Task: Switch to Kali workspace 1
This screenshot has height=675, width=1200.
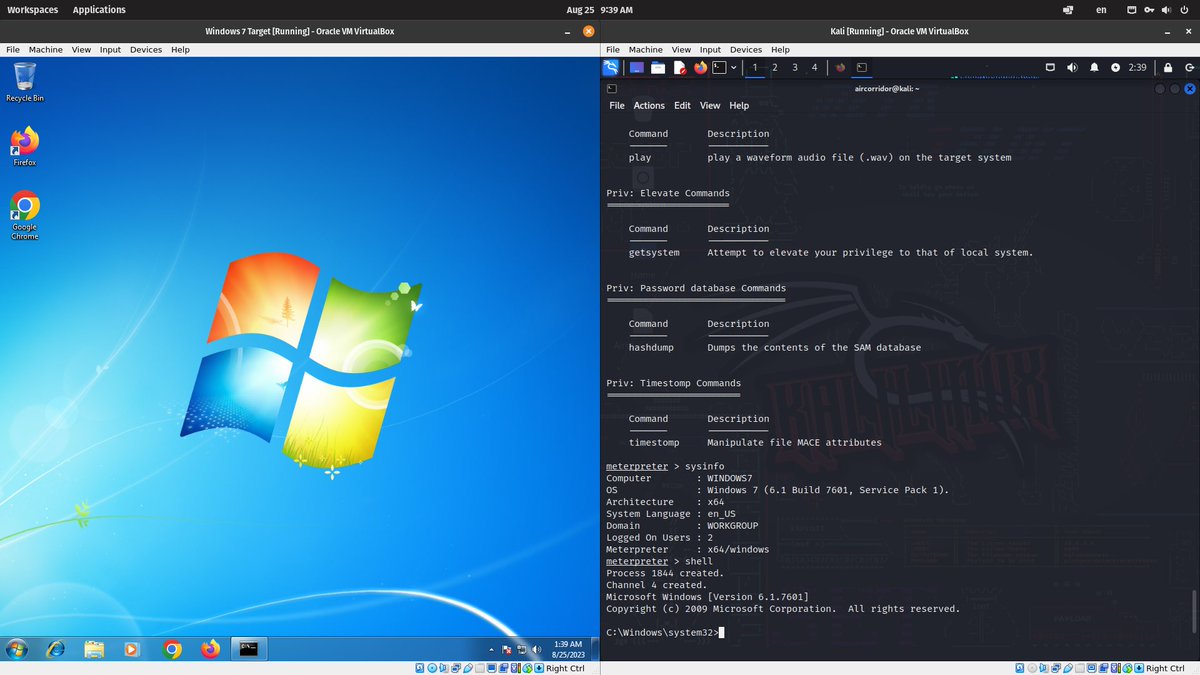Action: [755, 67]
